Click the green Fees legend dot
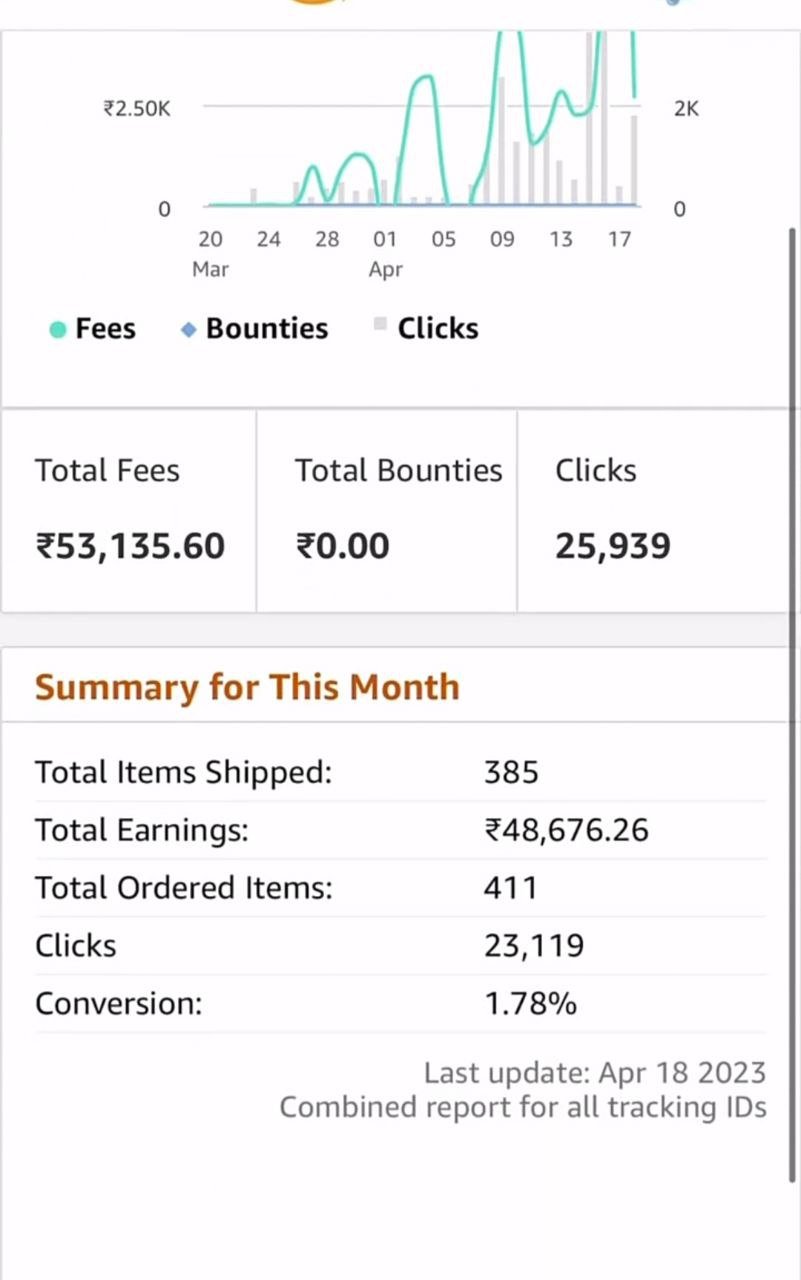 click(58, 329)
